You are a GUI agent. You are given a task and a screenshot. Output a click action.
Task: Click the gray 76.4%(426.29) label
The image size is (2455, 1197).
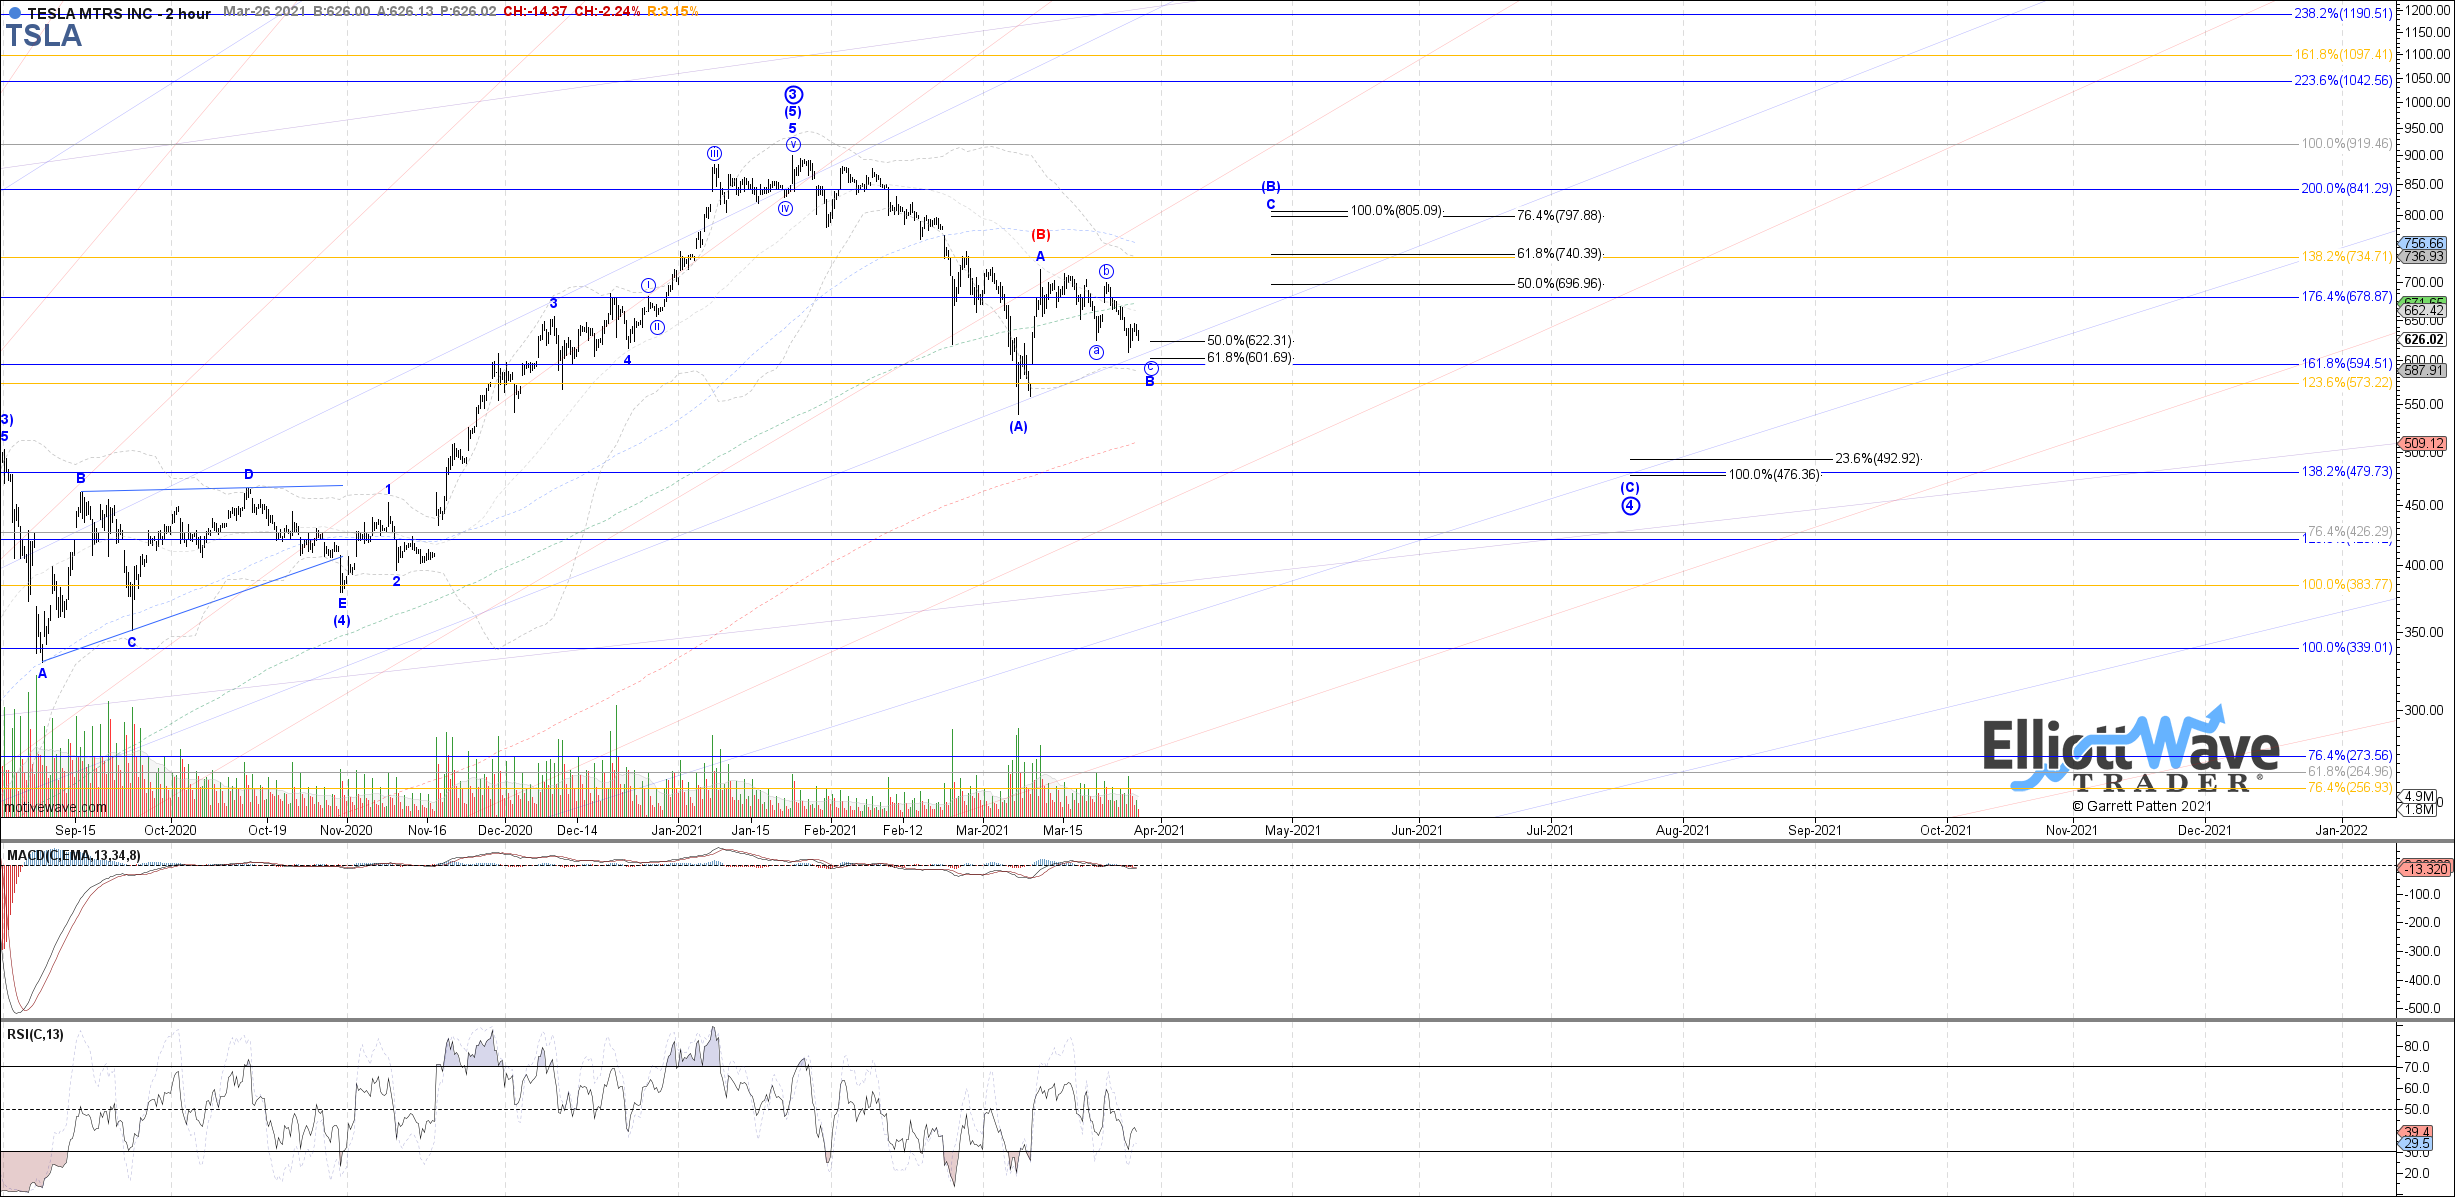2350,532
